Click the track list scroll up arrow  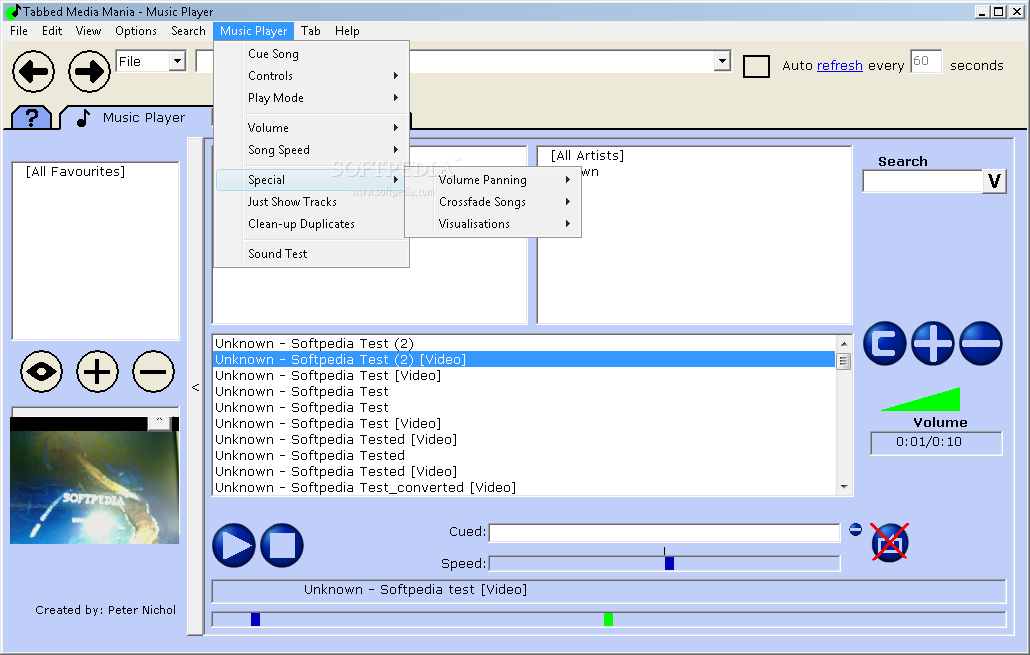pos(844,344)
